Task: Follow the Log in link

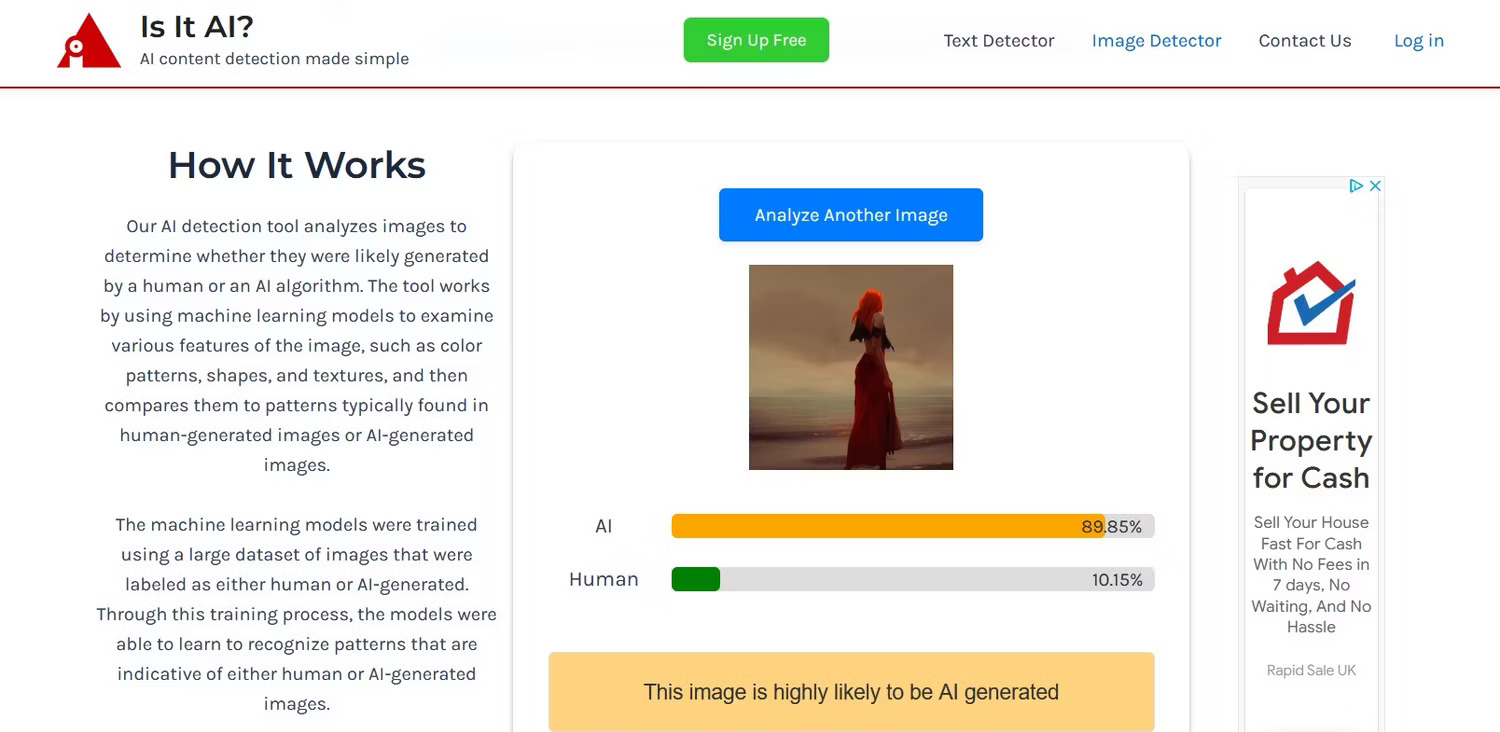Action: pyautogui.click(x=1419, y=41)
